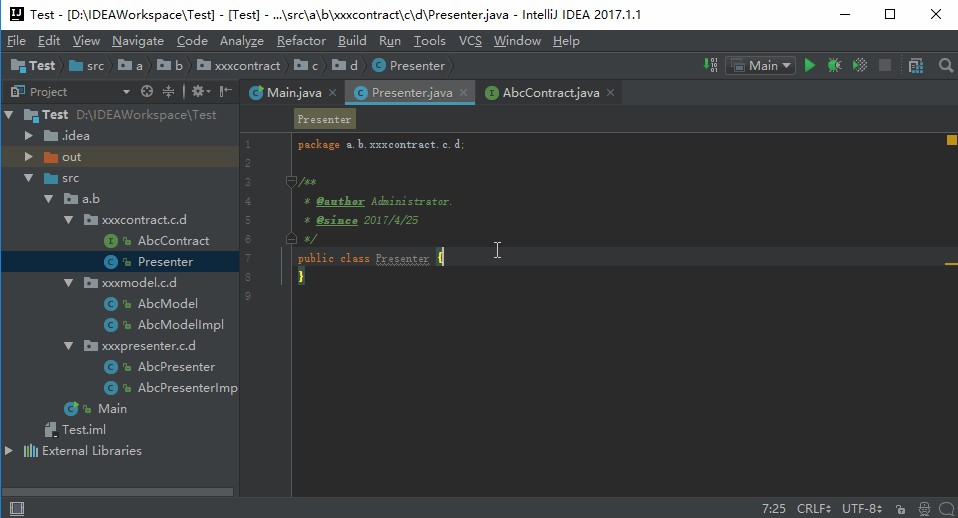Collapse all nodes in the Project panel
The height and width of the screenshot is (518, 958).
[169, 92]
